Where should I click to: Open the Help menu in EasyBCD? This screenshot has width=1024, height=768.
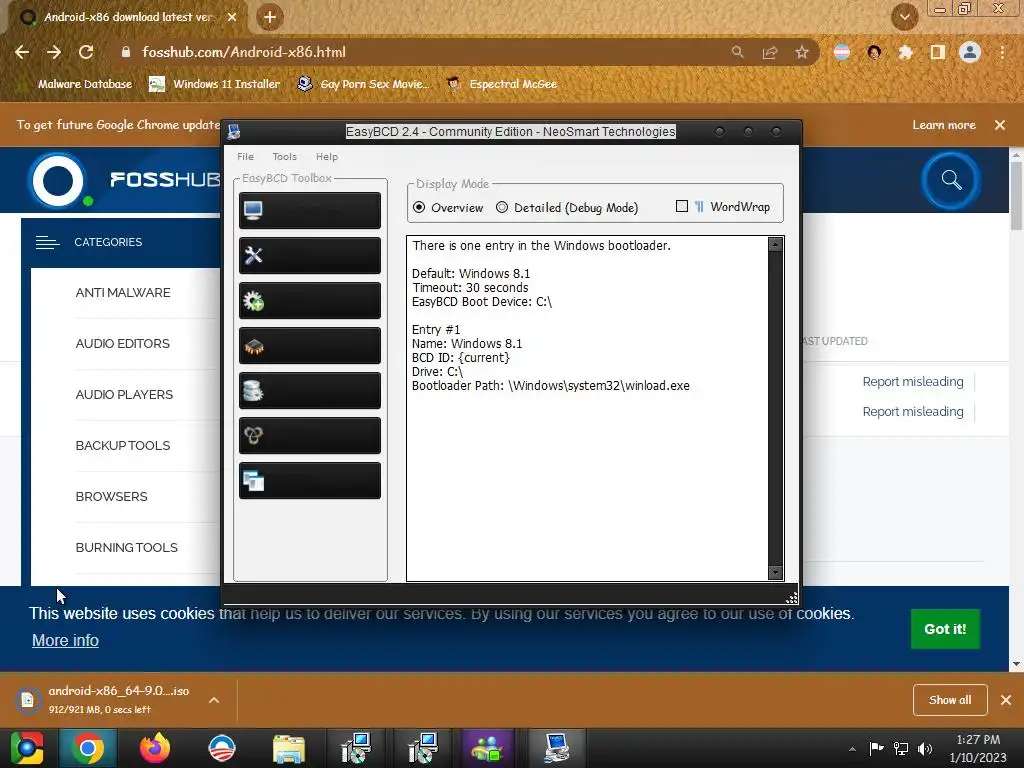[x=327, y=157]
